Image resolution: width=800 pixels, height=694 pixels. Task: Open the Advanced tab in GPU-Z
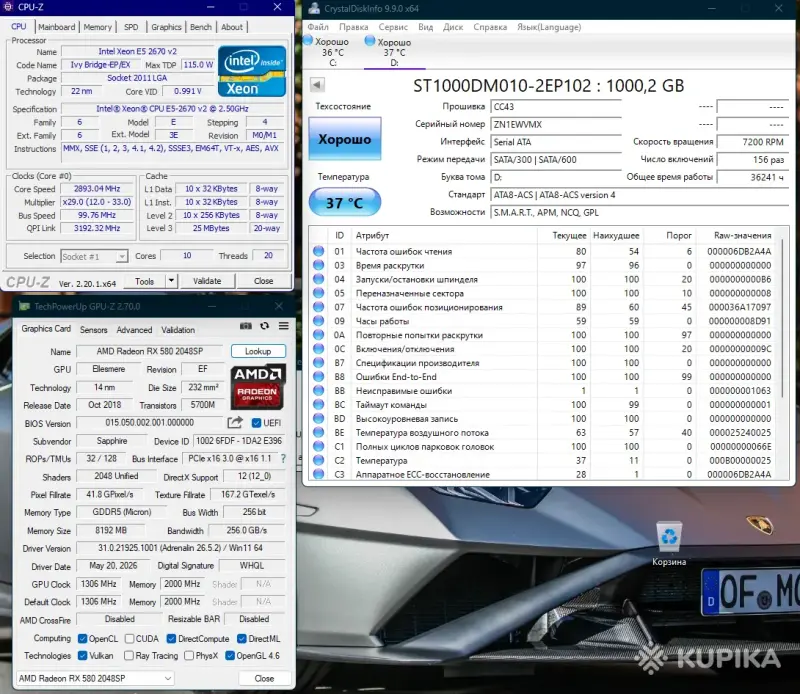(134, 330)
